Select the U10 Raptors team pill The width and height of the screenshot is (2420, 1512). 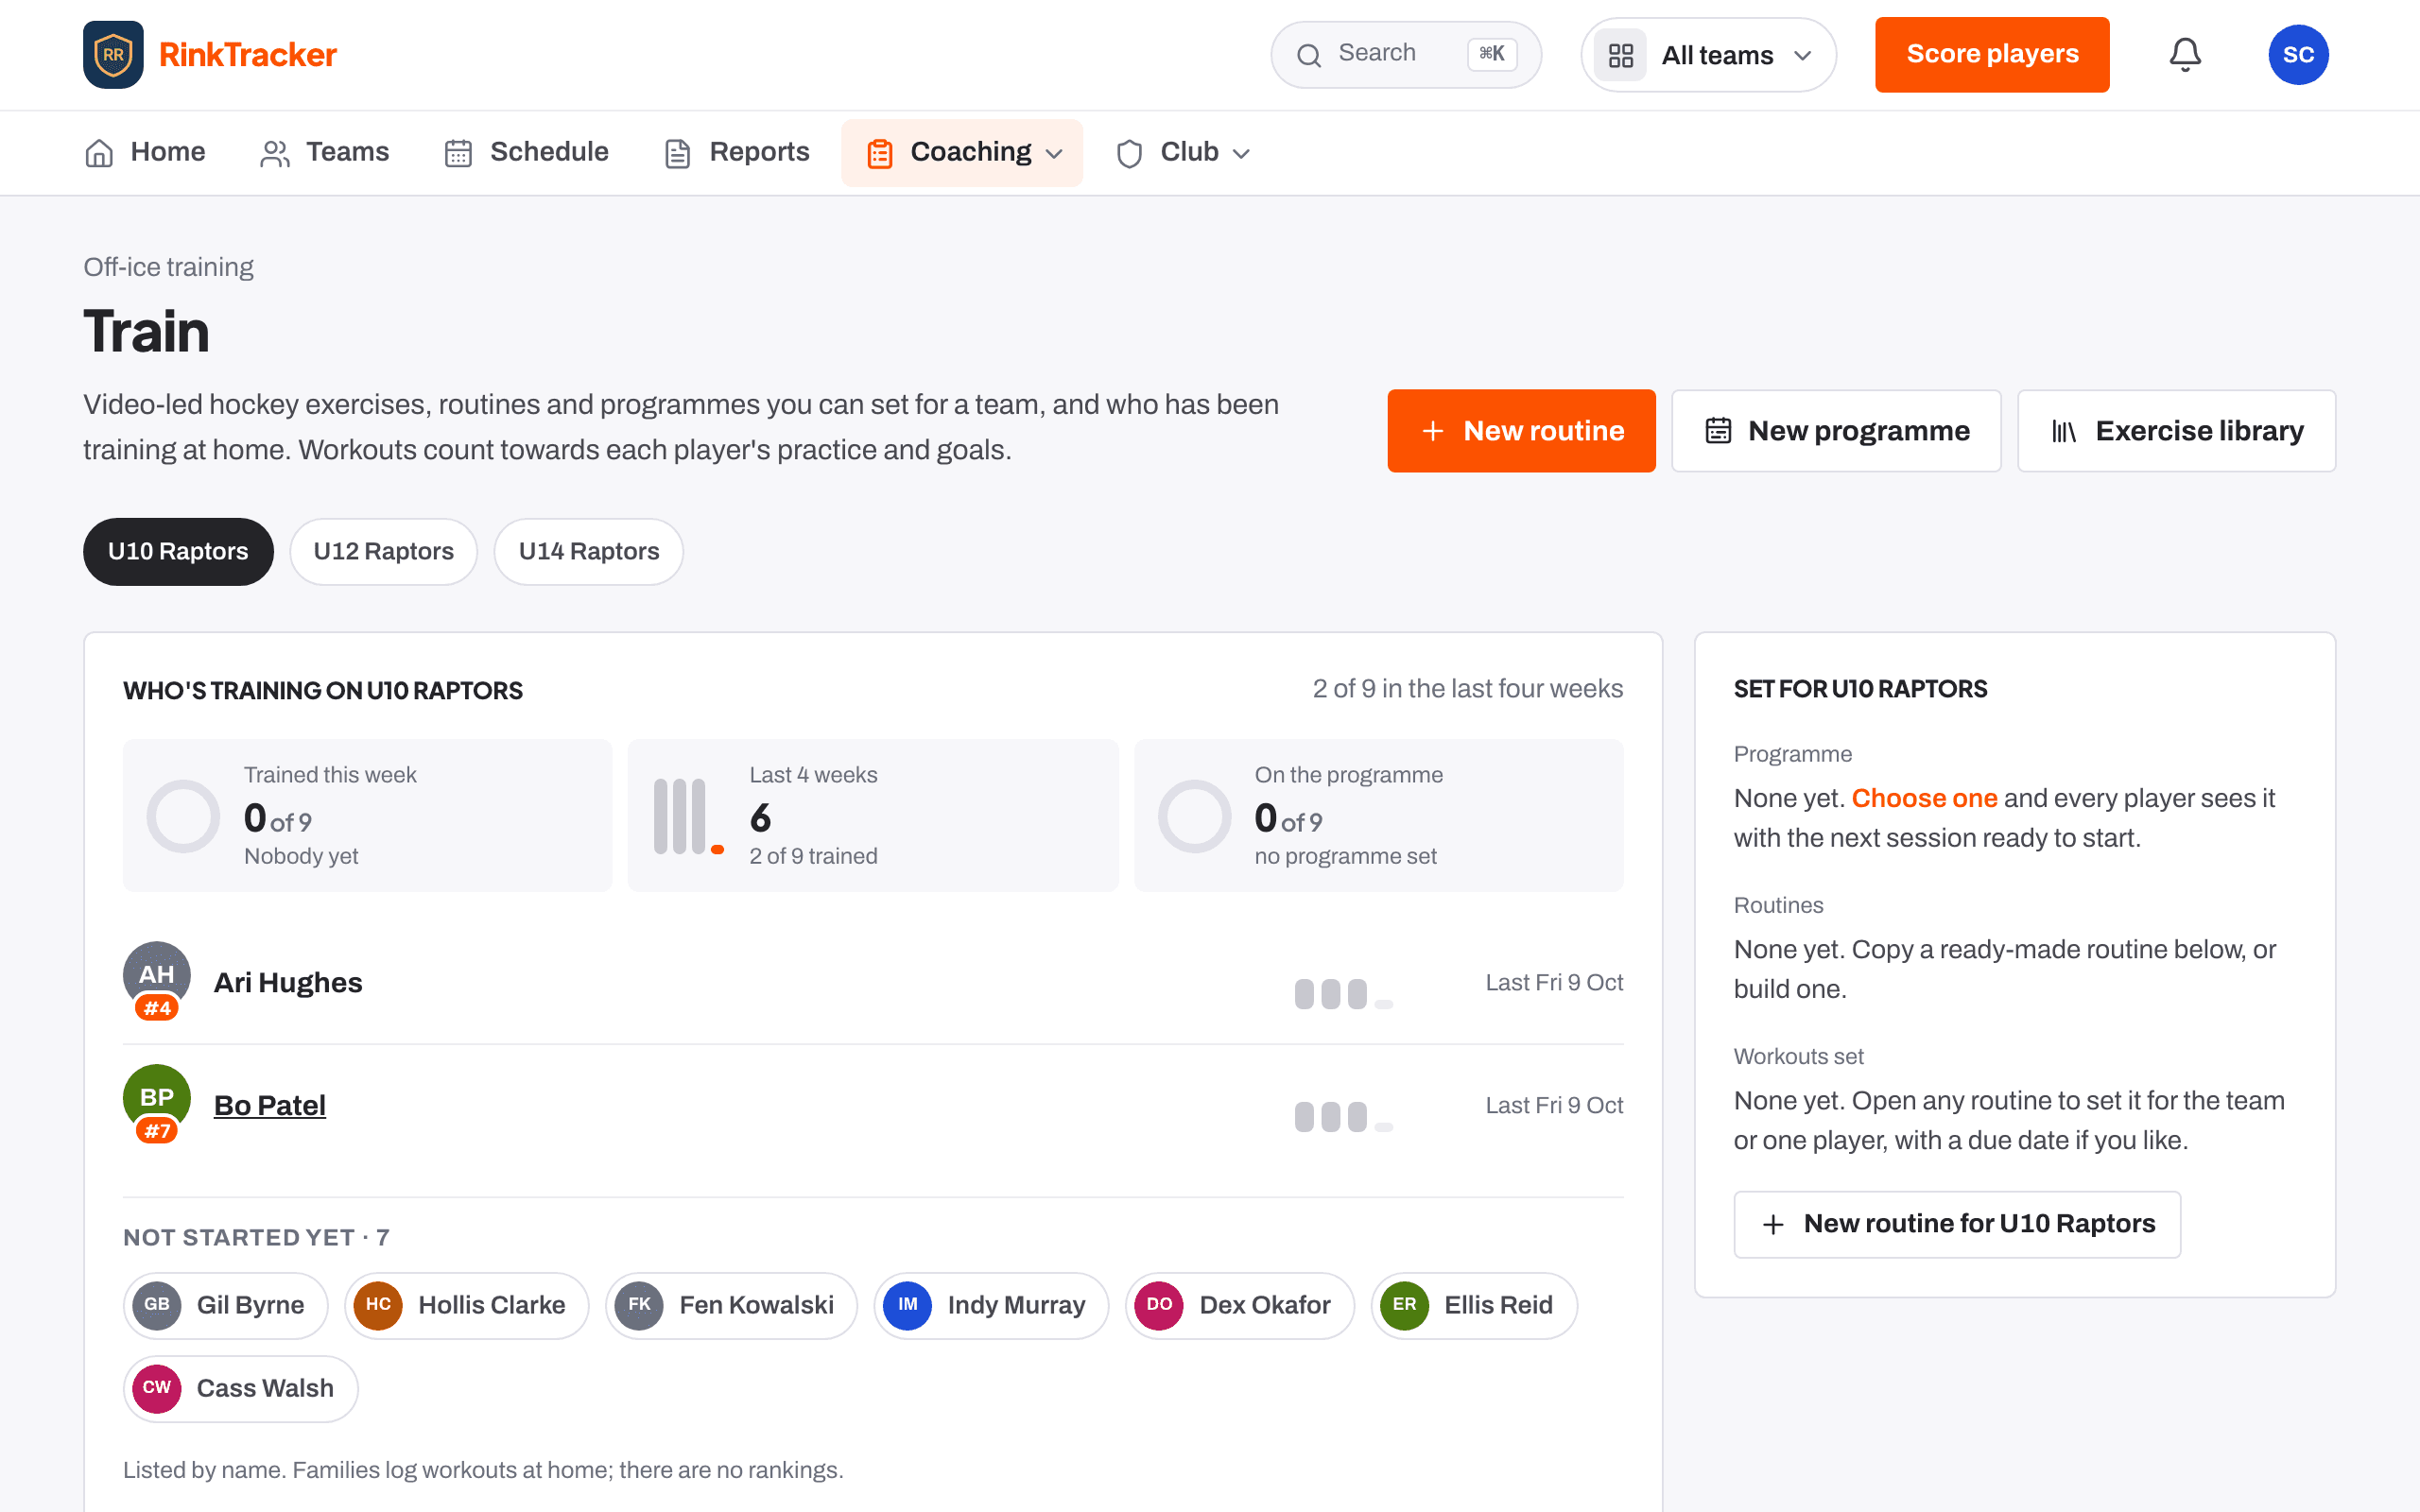(178, 551)
